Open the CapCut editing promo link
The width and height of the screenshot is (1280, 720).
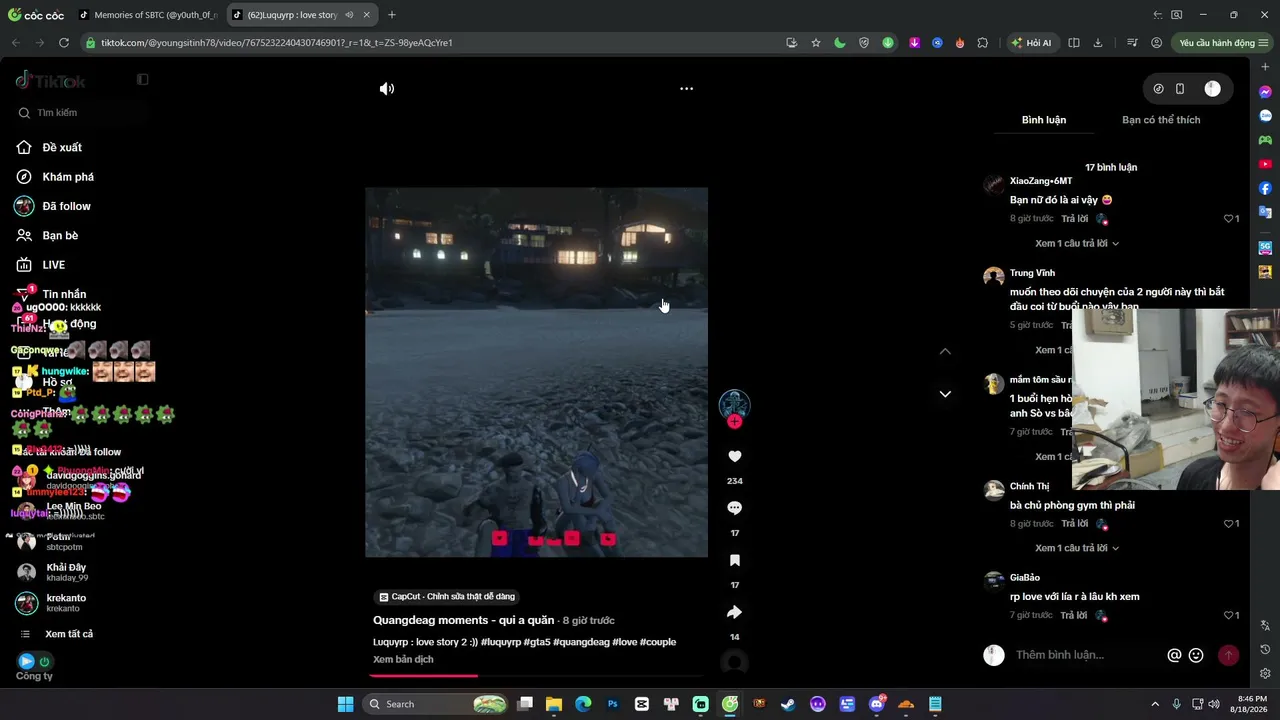click(447, 597)
